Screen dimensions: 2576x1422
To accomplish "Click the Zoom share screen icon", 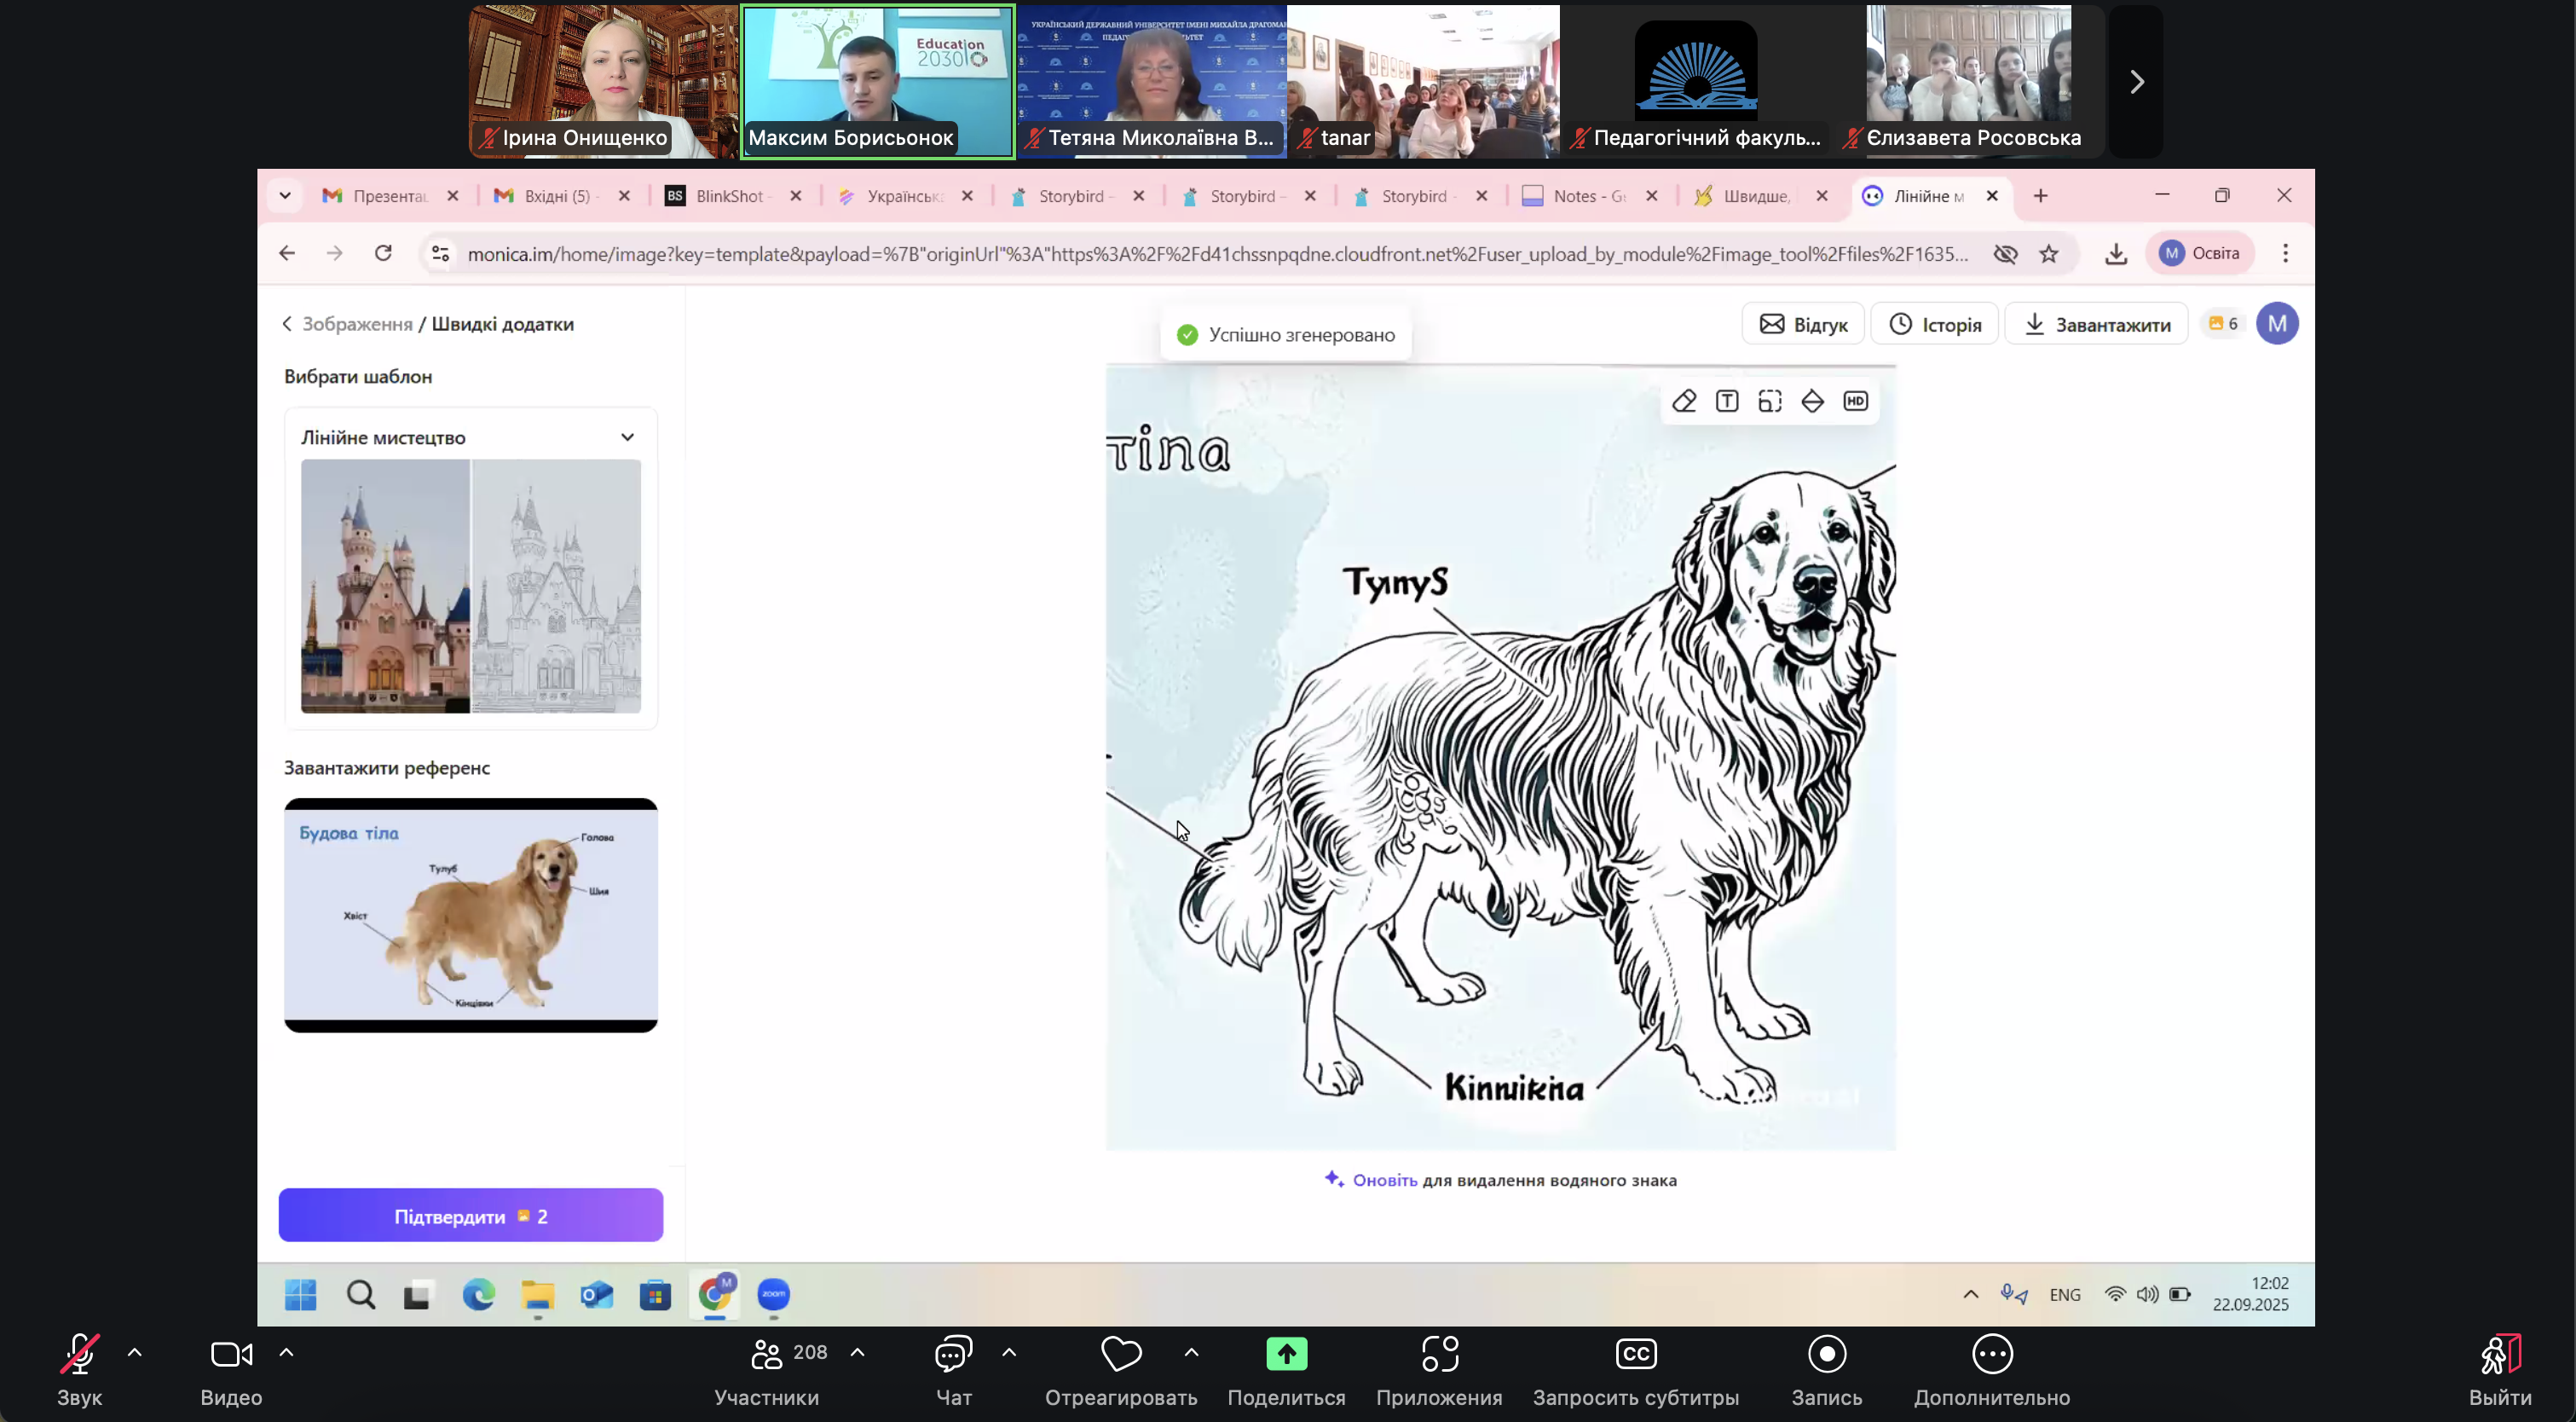I will click(x=1286, y=1354).
